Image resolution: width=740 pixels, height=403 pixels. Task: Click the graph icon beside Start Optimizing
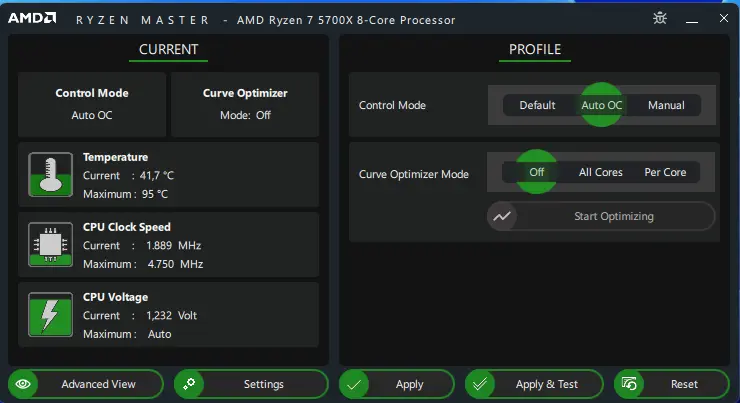(502, 216)
